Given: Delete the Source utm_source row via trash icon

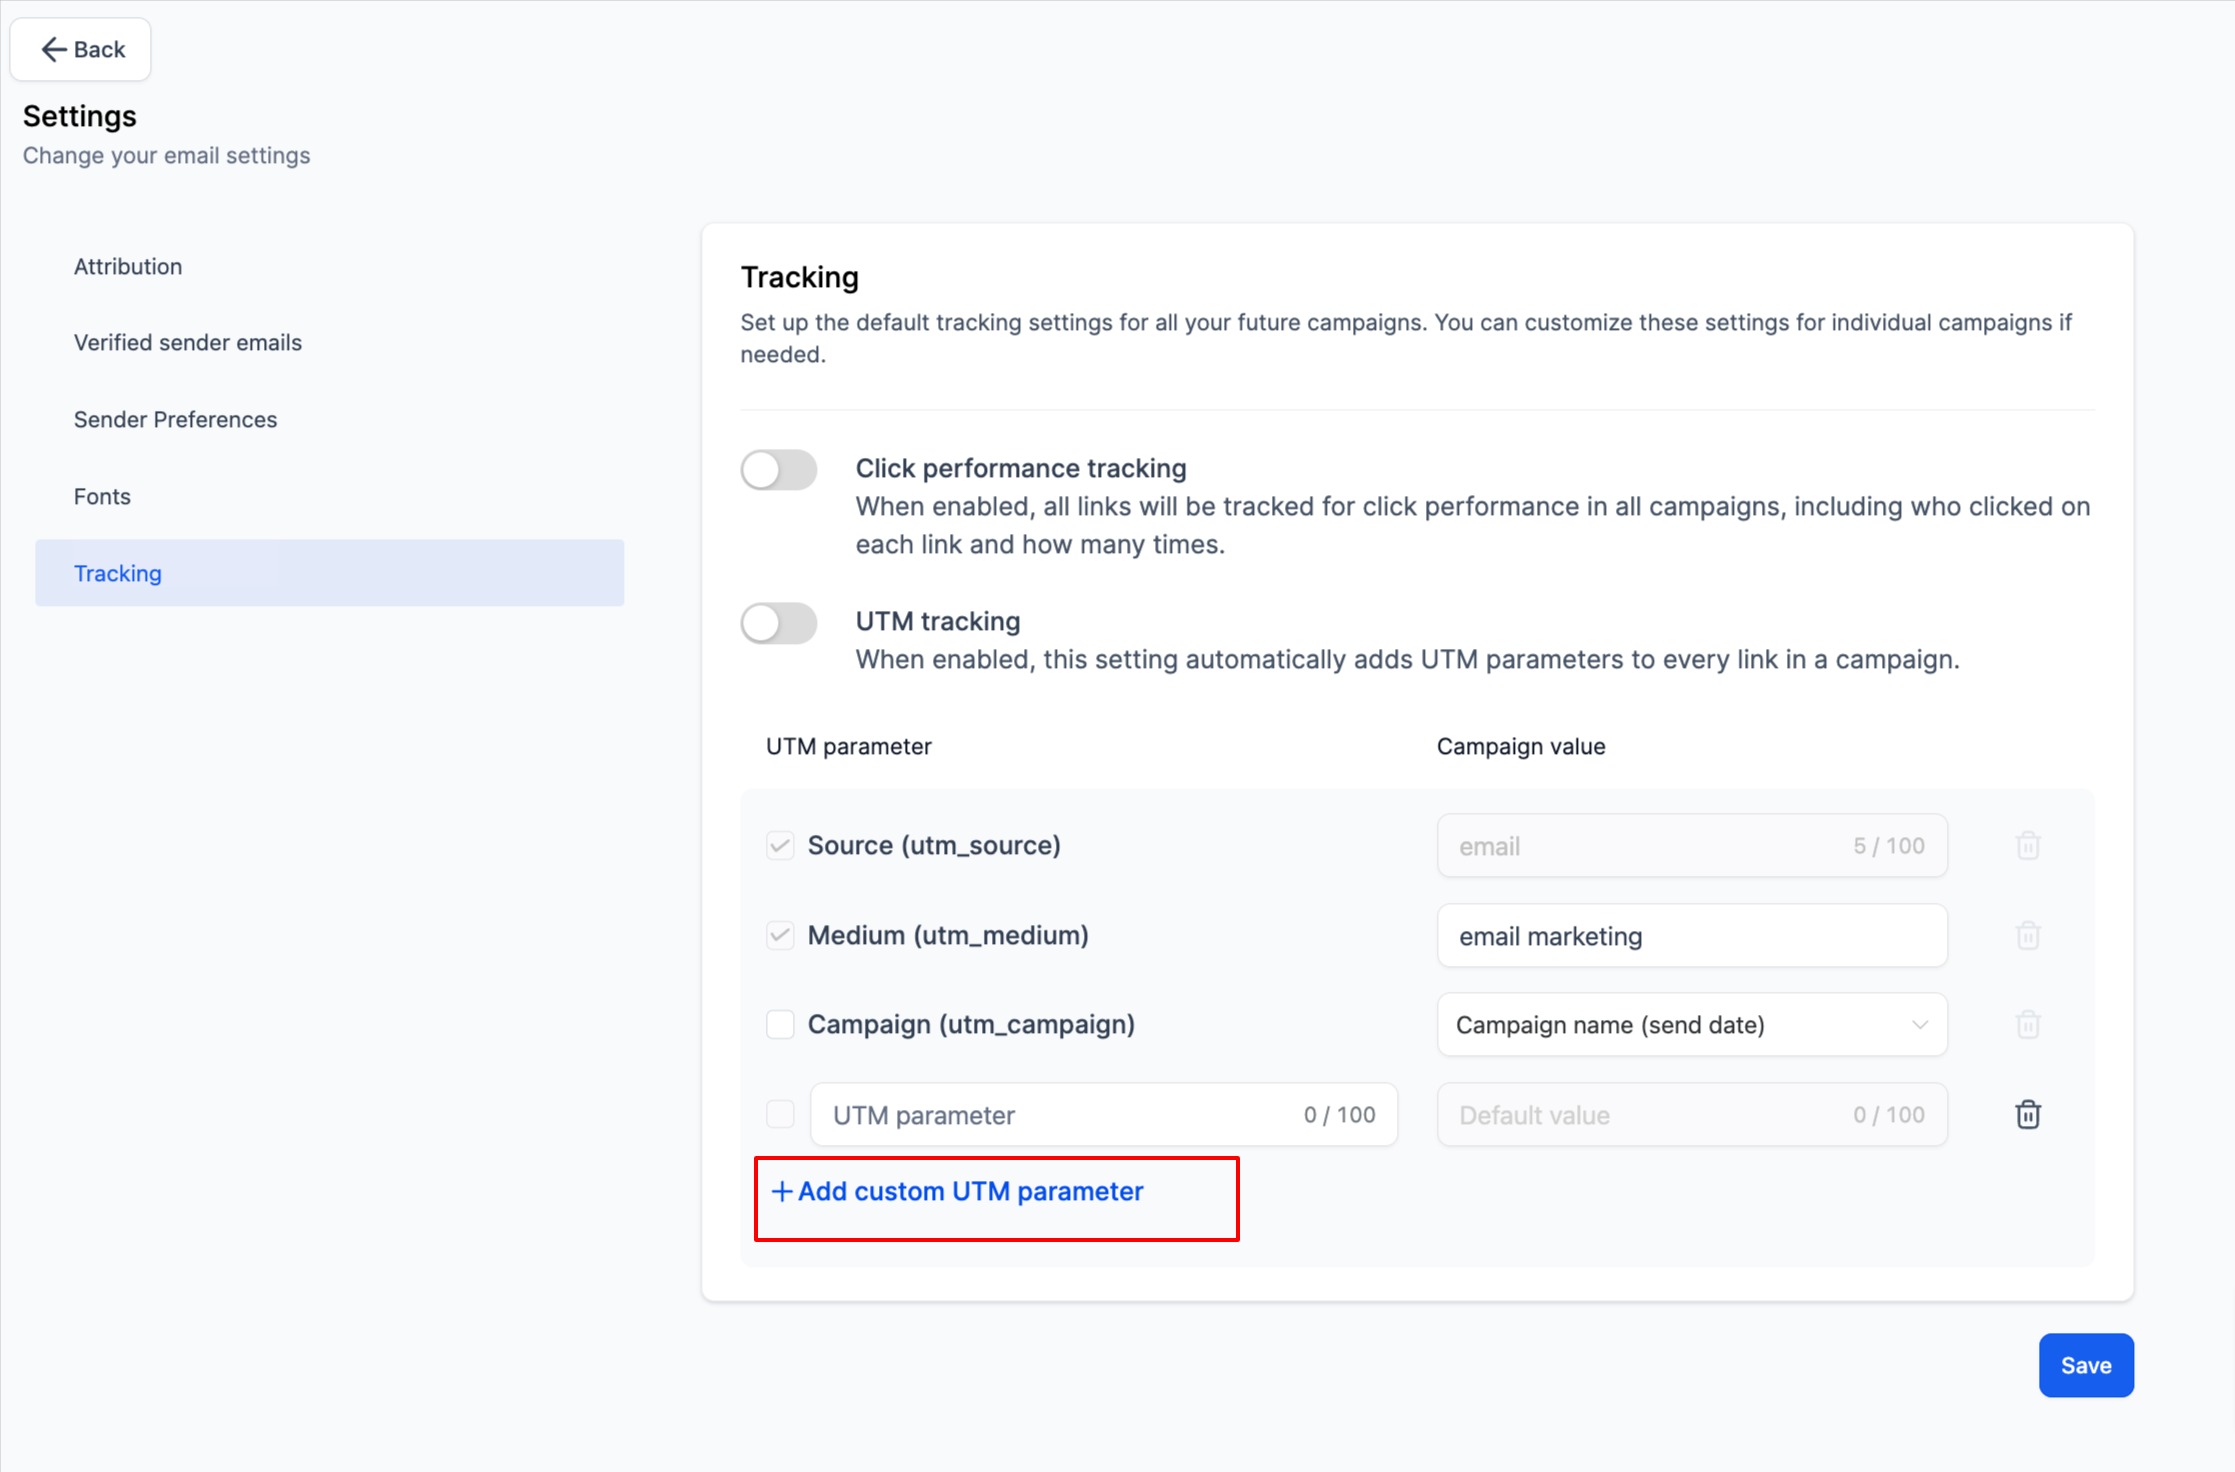Looking at the screenshot, I should coord(2027,845).
